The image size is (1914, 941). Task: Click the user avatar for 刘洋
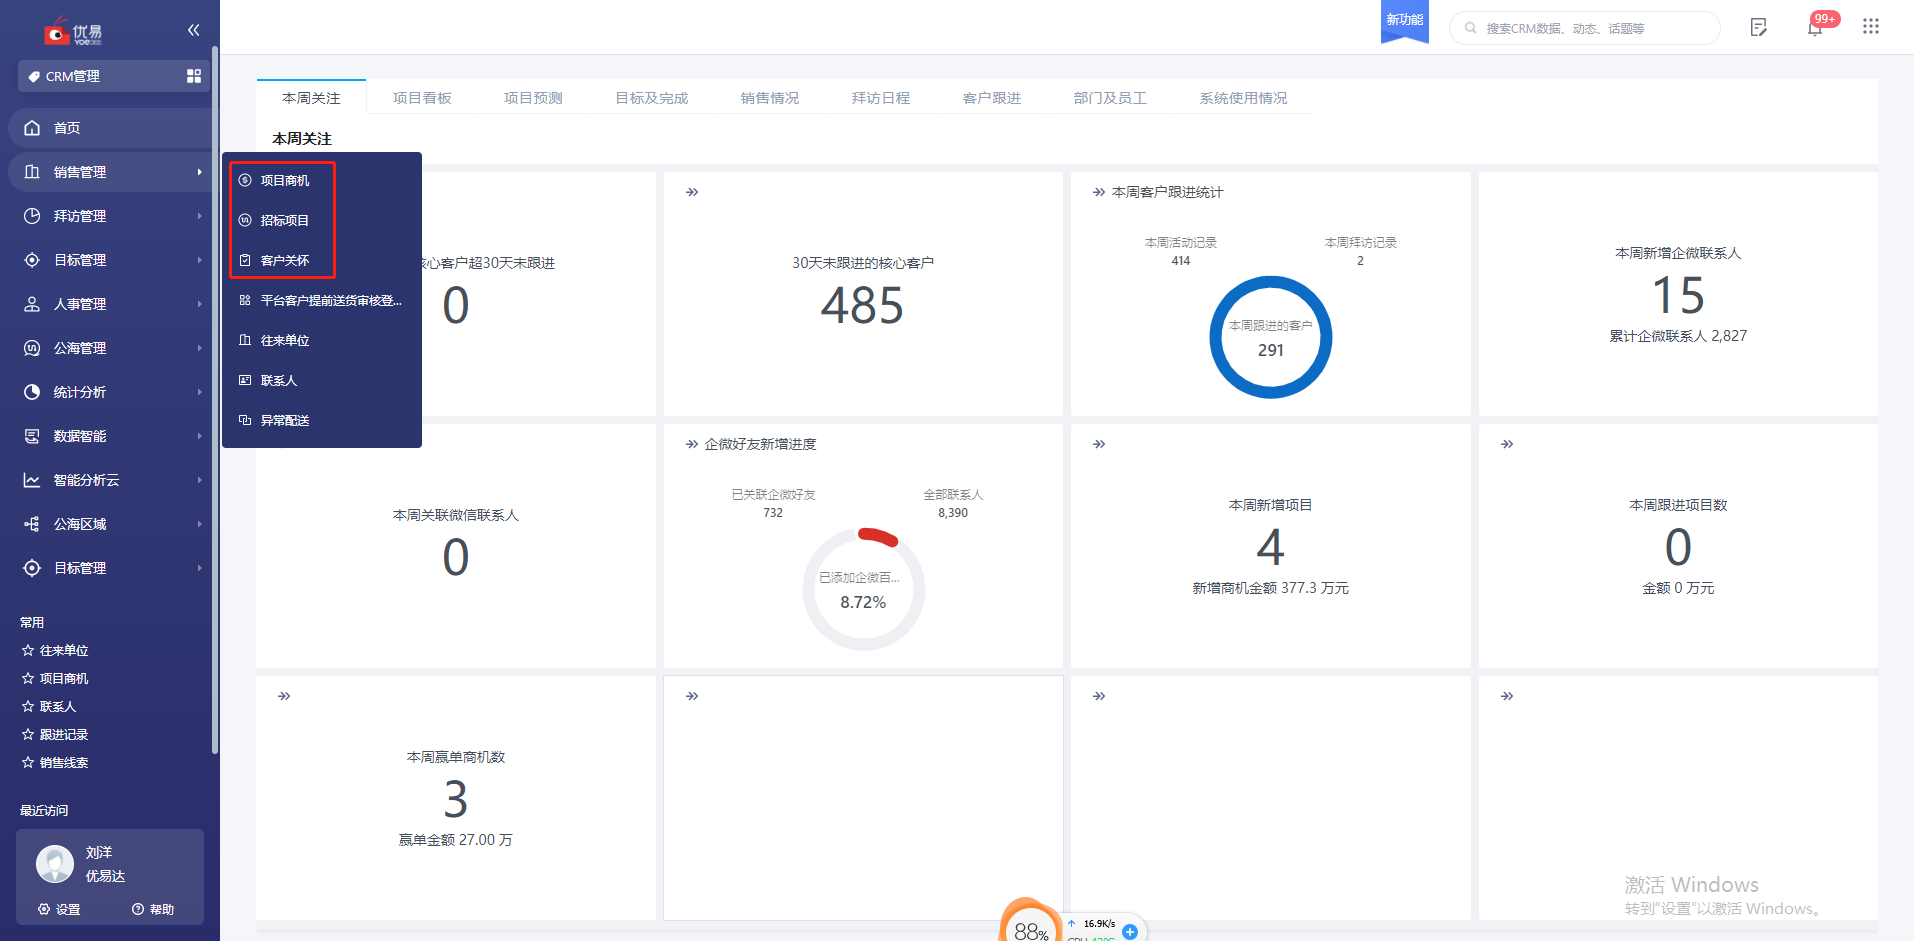[55, 864]
